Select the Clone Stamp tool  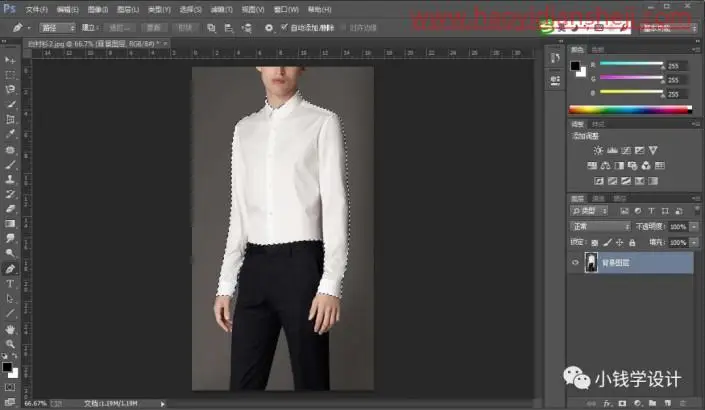pyautogui.click(x=10, y=179)
